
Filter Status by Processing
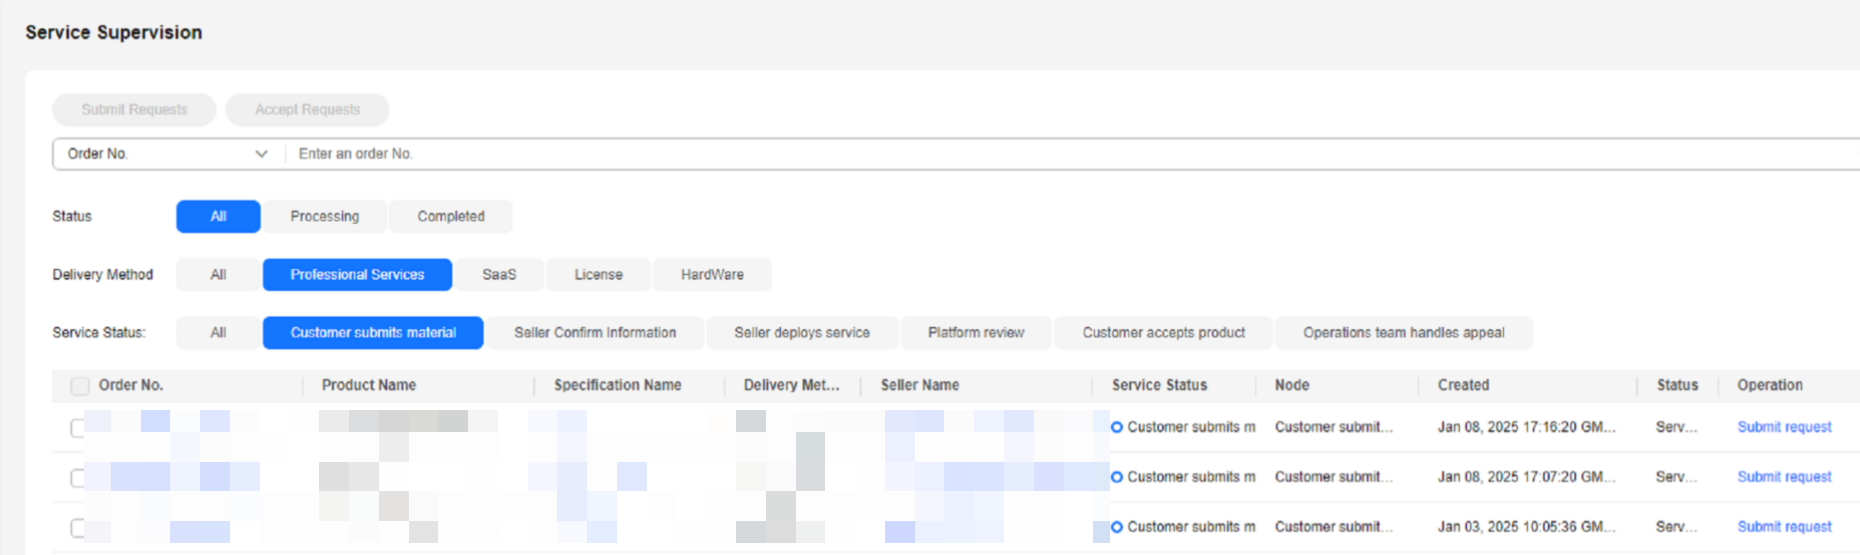click(x=325, y=217)
